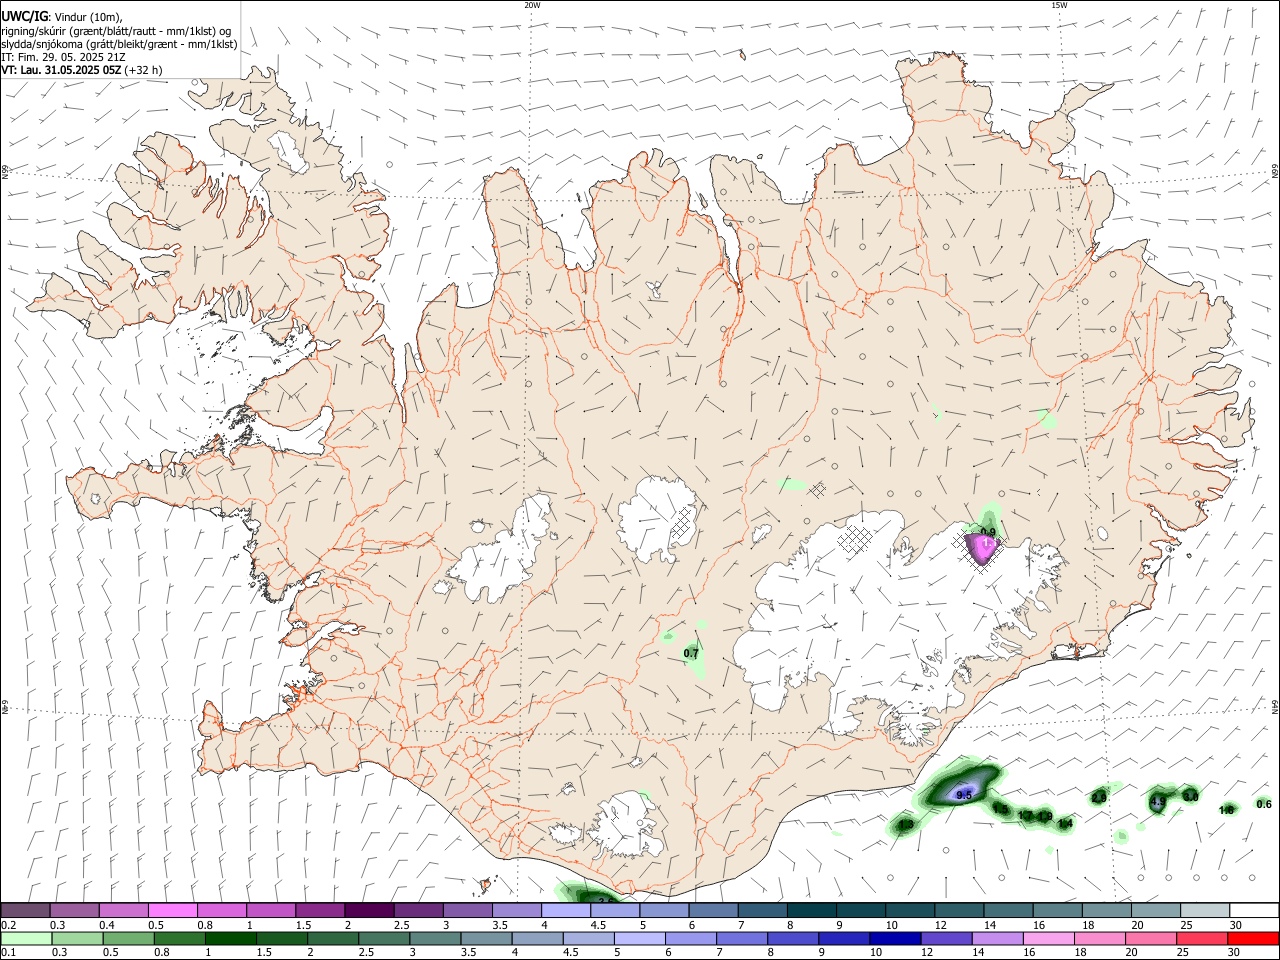
Task: Select the red rain legend swatch after 30
Action: (x=1254, y=939)
